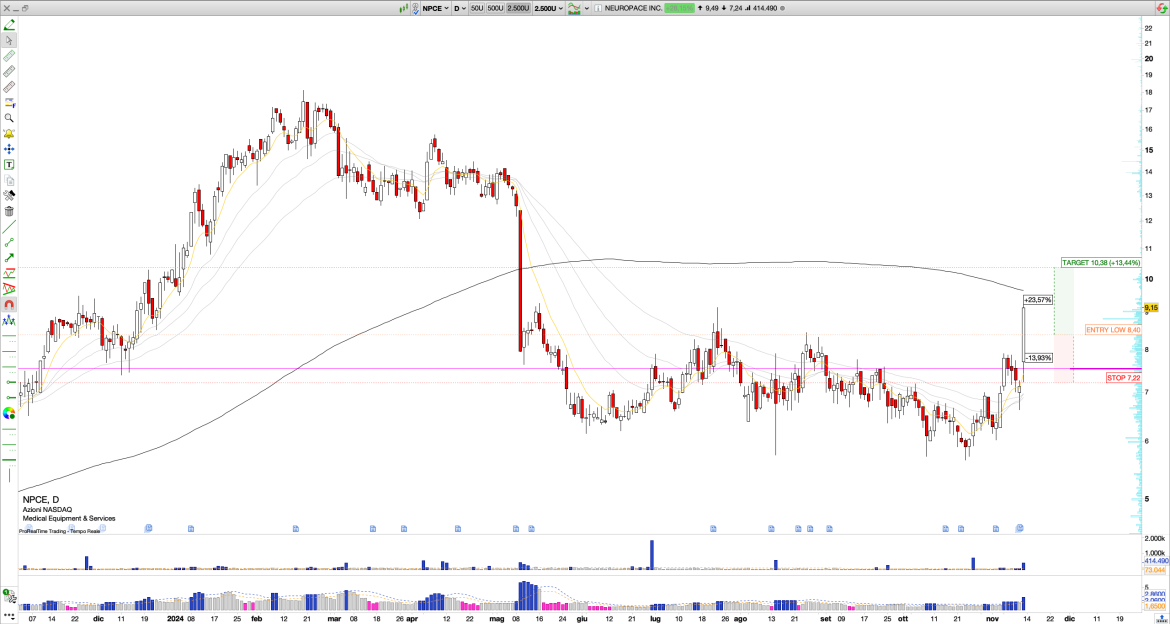The width and height of the screenshot is (1170, 624).
Task: Toggle the highlighted 2.500U units button
Action: point(518,8)
